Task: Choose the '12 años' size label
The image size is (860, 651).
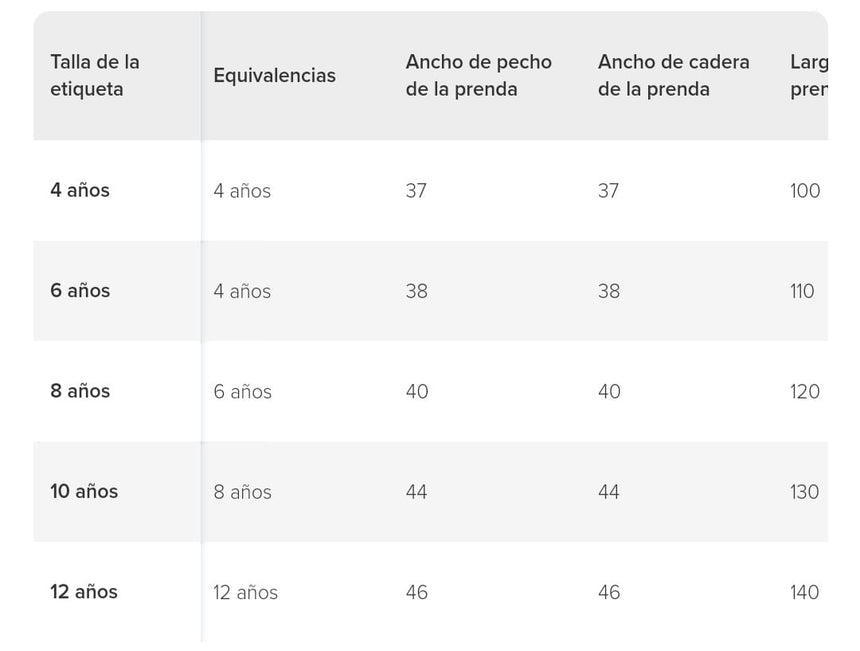Action: point(84,592)
